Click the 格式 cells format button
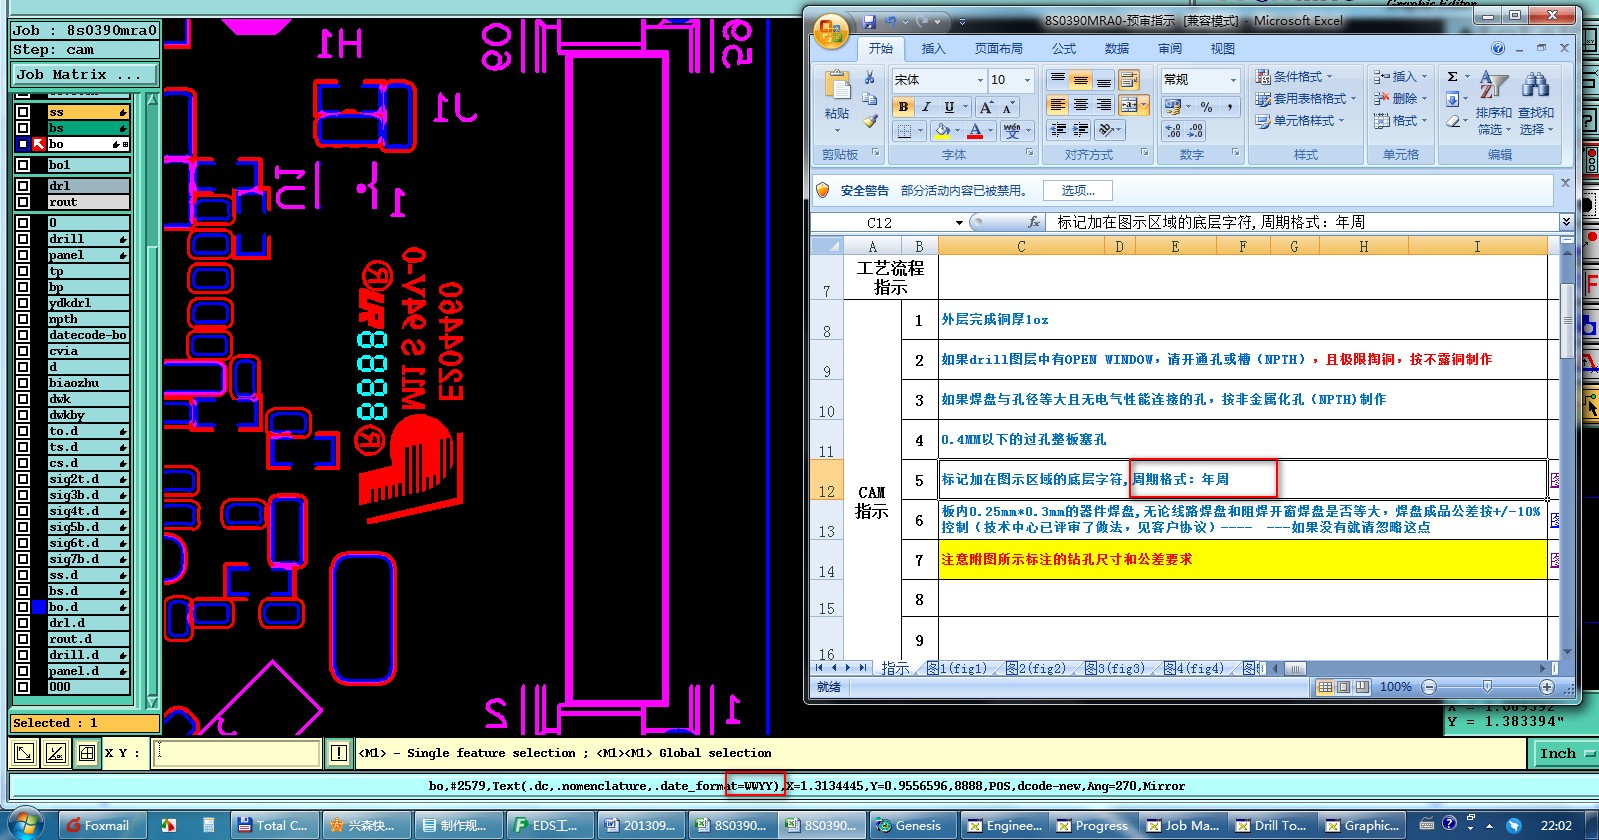The height and width of the screenshot is (840, 1599). 1401,121
